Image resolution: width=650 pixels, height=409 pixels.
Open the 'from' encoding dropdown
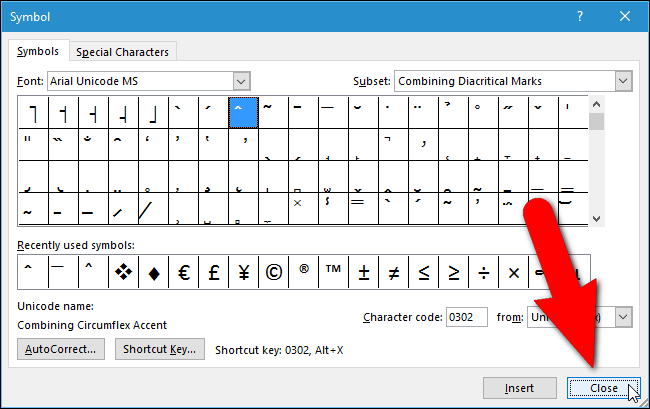623,316
